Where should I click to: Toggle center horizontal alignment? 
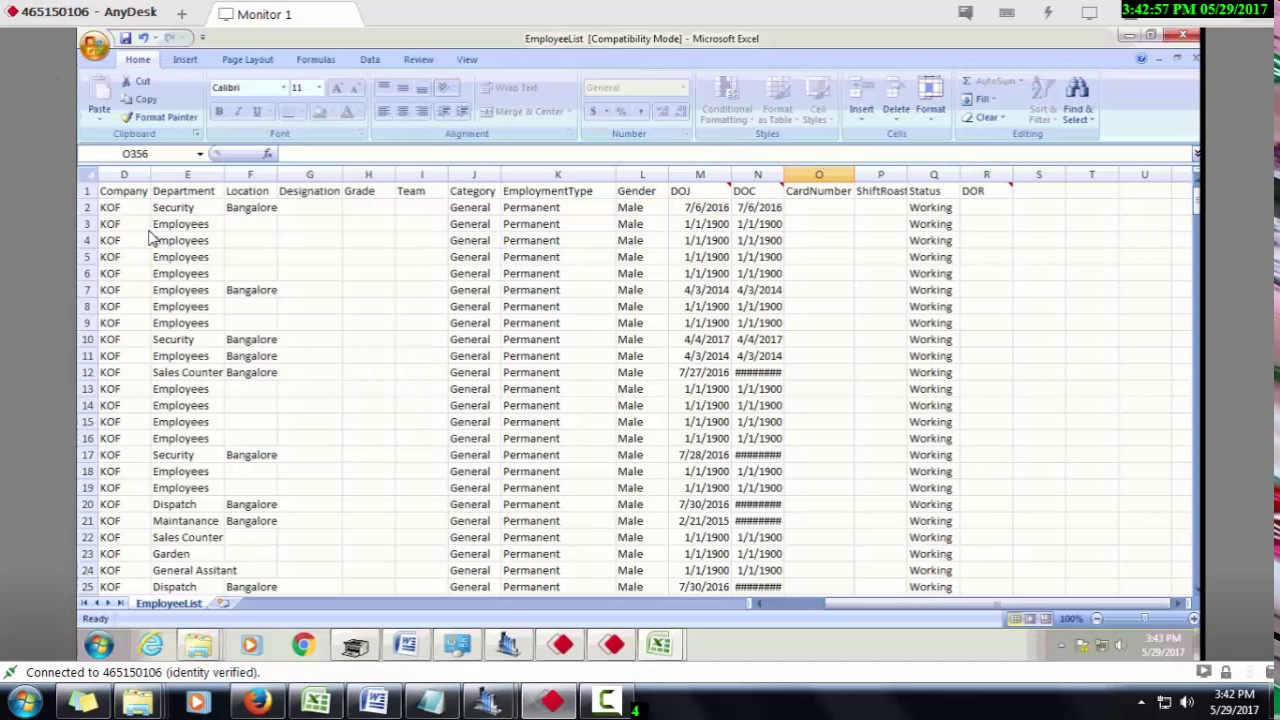(x=403, y=112)
